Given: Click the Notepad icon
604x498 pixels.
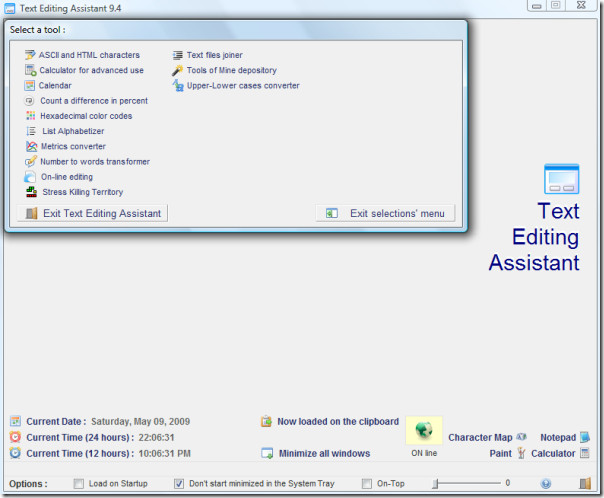Looking at the screenshot, I should [585, 437].
